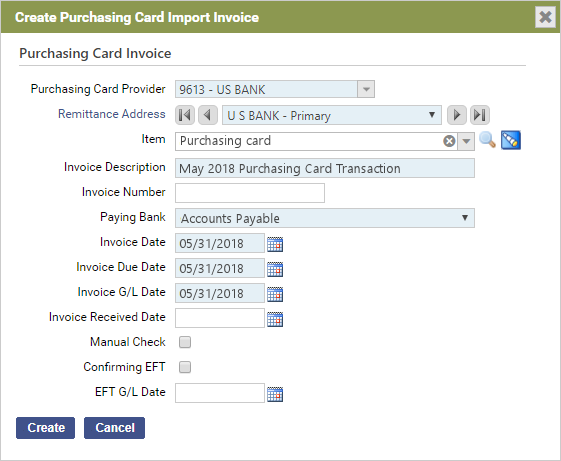Open calendar for EFT G/L Date
Screen dimensions: 561x461
point(275,394)
